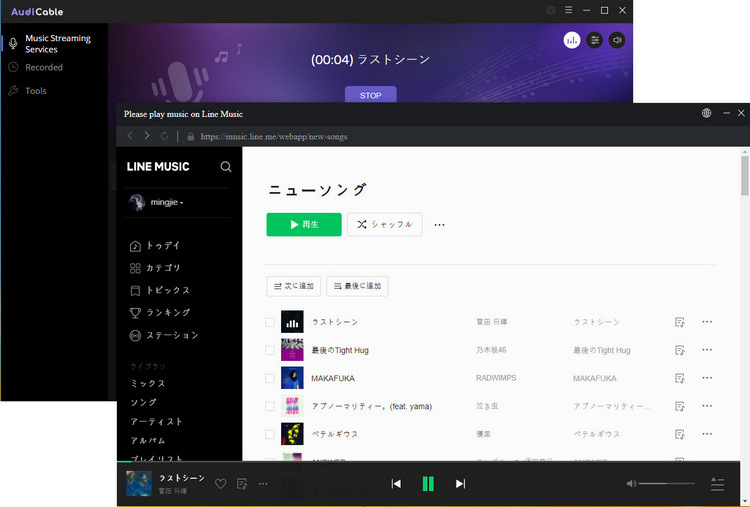
Task: Go forward in Line Music browser
Action: [x=147, y=136]
